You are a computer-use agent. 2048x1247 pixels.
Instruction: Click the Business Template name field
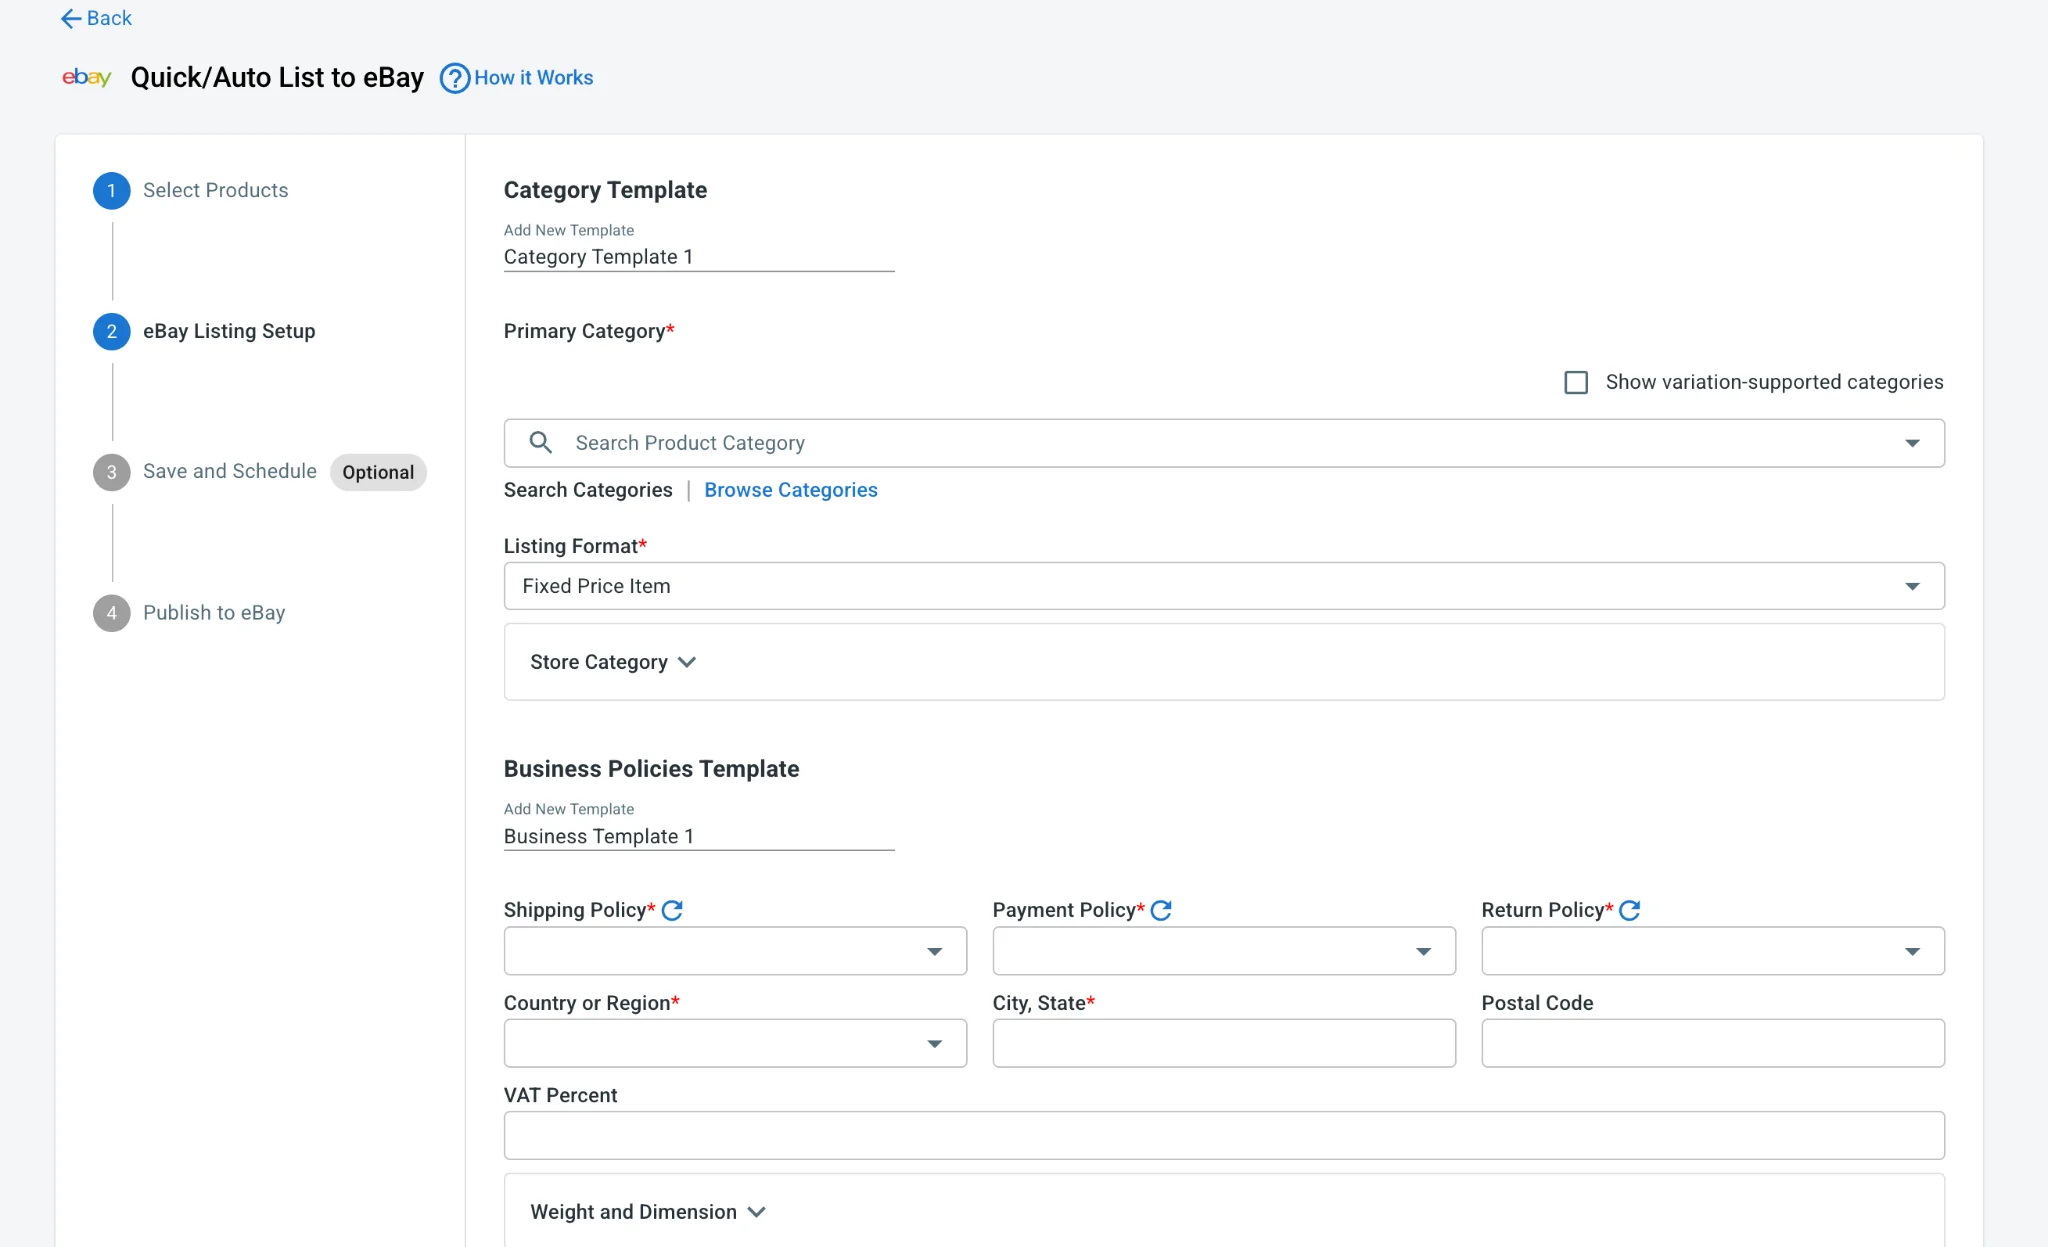point(699,836)
